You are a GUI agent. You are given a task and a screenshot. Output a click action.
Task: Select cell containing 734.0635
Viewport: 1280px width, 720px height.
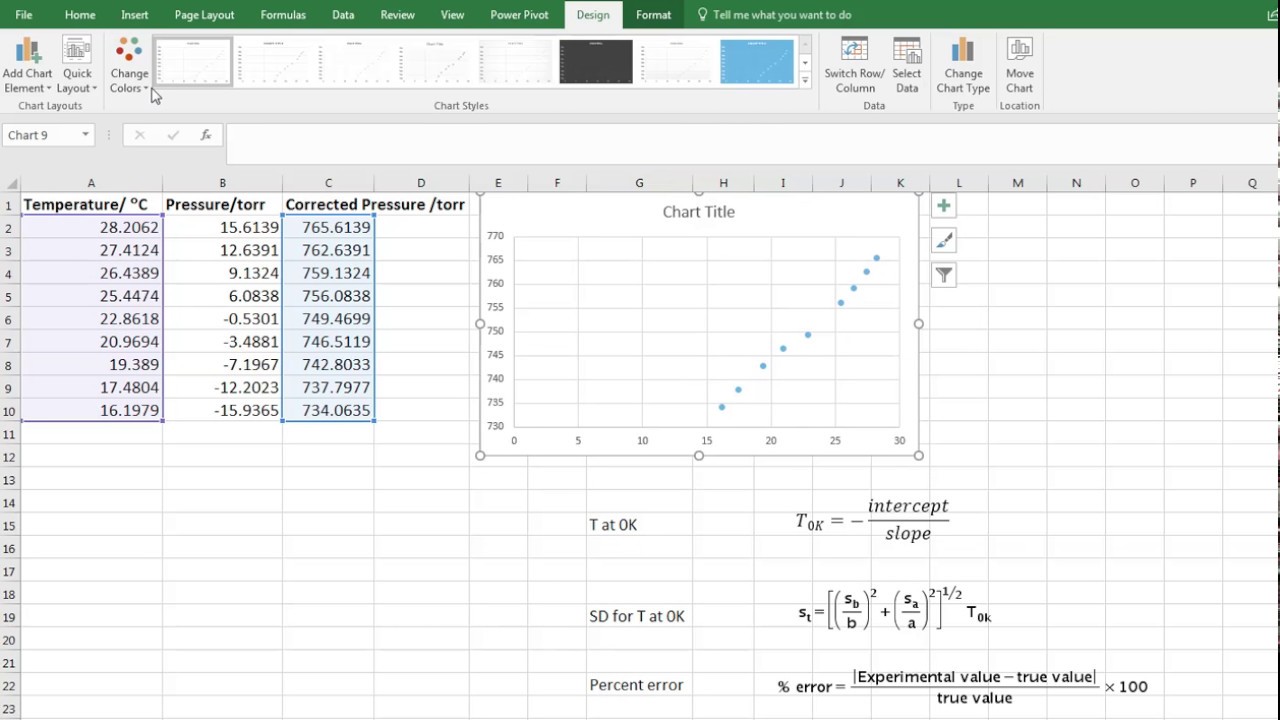[x=328, y=411]
